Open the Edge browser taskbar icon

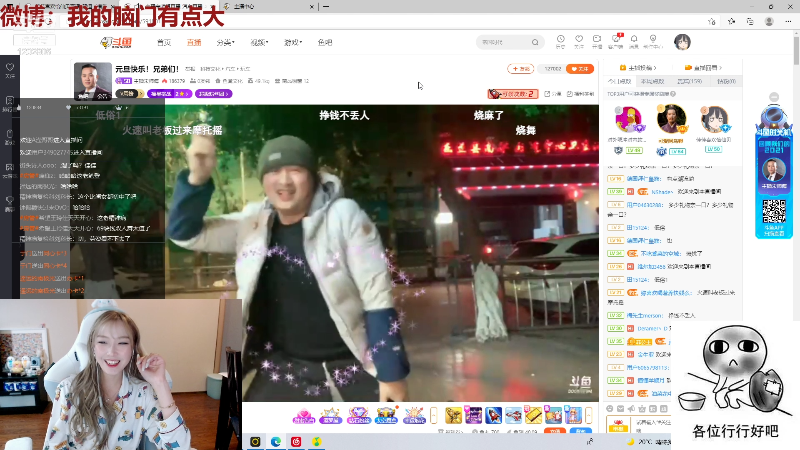[276, 442]
